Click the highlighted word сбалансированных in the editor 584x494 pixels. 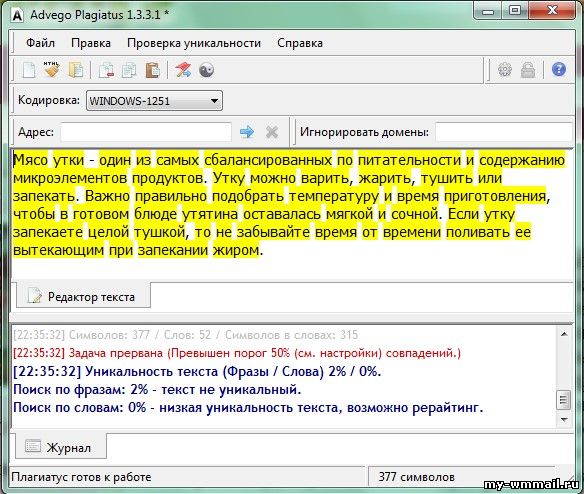(x=267, y=160)
